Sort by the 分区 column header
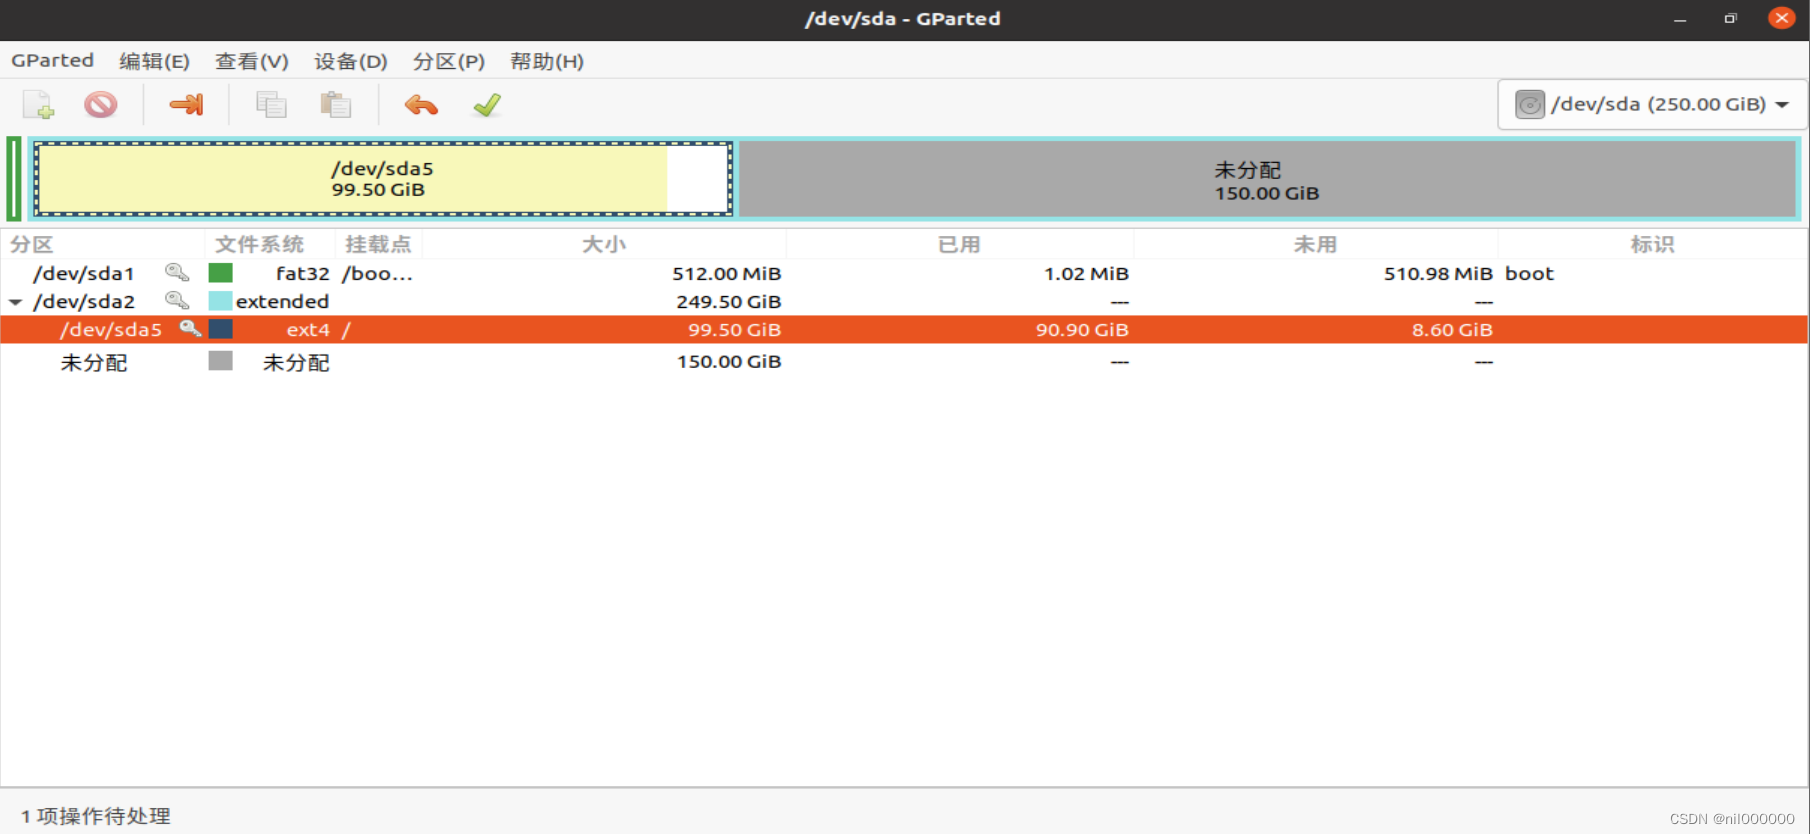 [103, 244]
